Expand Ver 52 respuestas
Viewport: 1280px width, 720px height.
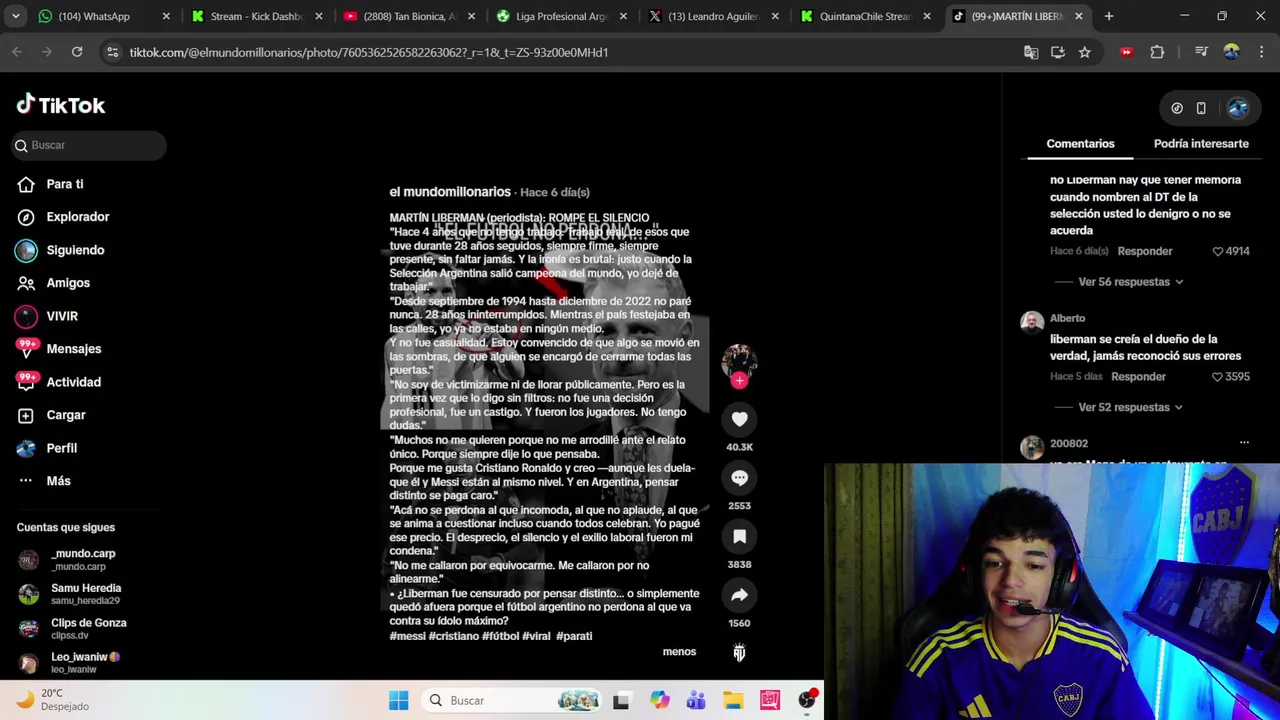click(x=1130, y=408)
